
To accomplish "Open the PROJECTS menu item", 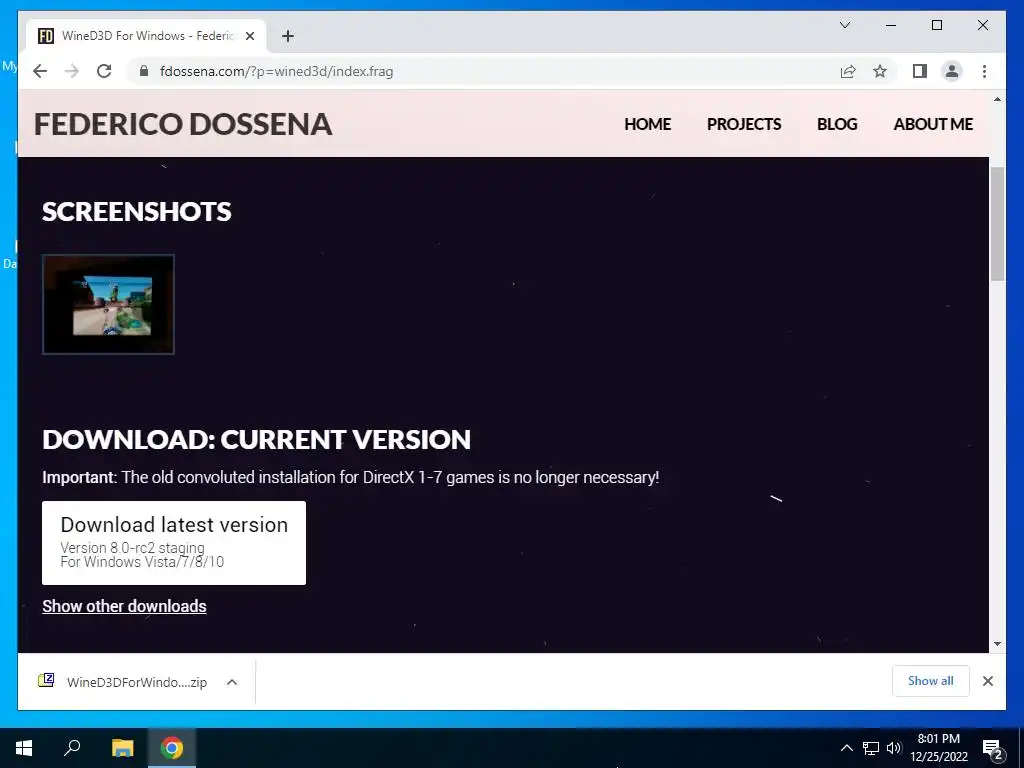I will point(744,124).
